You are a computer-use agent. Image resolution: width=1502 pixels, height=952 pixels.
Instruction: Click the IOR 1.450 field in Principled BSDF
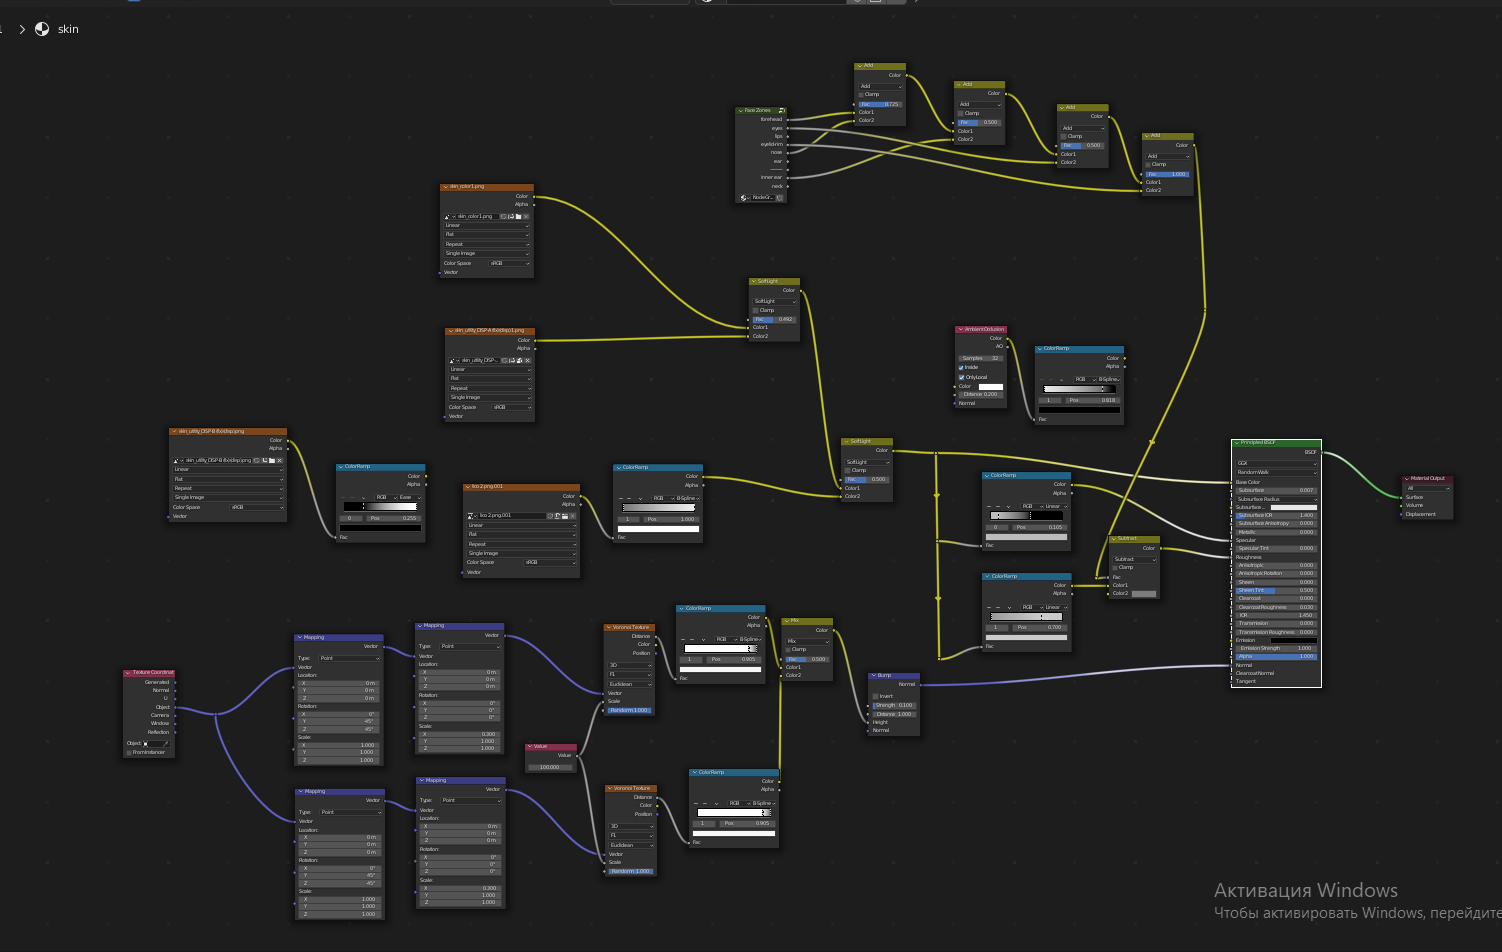pos(1277,615)
